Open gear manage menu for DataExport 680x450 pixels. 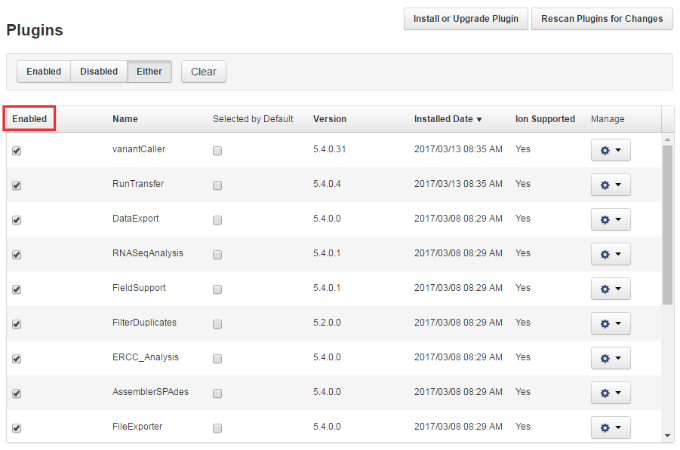[x=610, y=220]
